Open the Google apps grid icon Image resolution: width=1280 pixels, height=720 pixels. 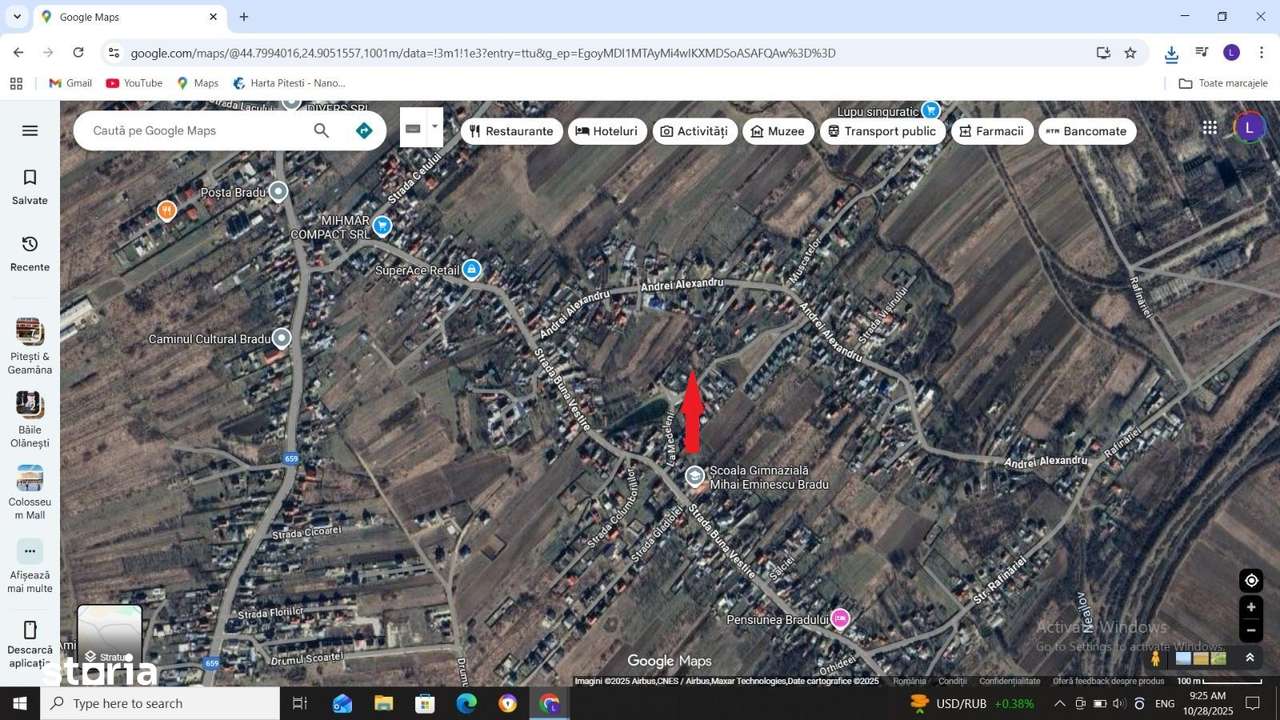coord(1209,127)
